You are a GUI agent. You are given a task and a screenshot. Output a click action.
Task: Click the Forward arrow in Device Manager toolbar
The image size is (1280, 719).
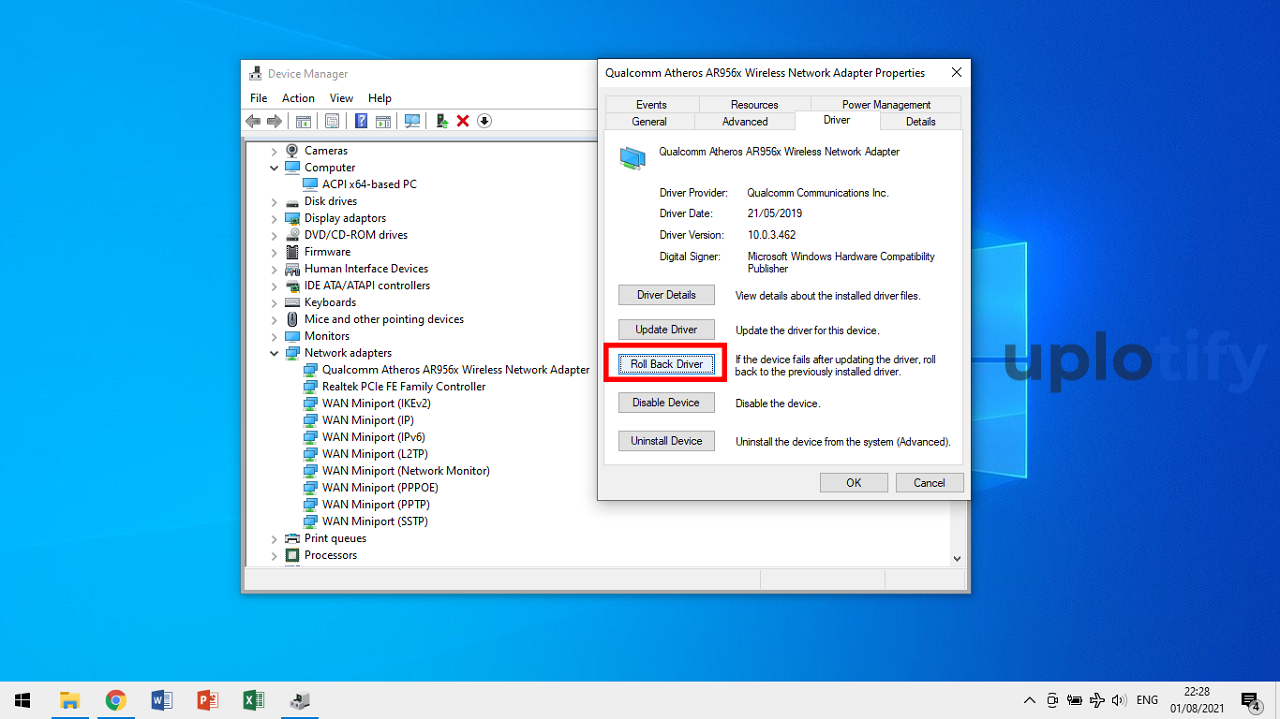274,121
